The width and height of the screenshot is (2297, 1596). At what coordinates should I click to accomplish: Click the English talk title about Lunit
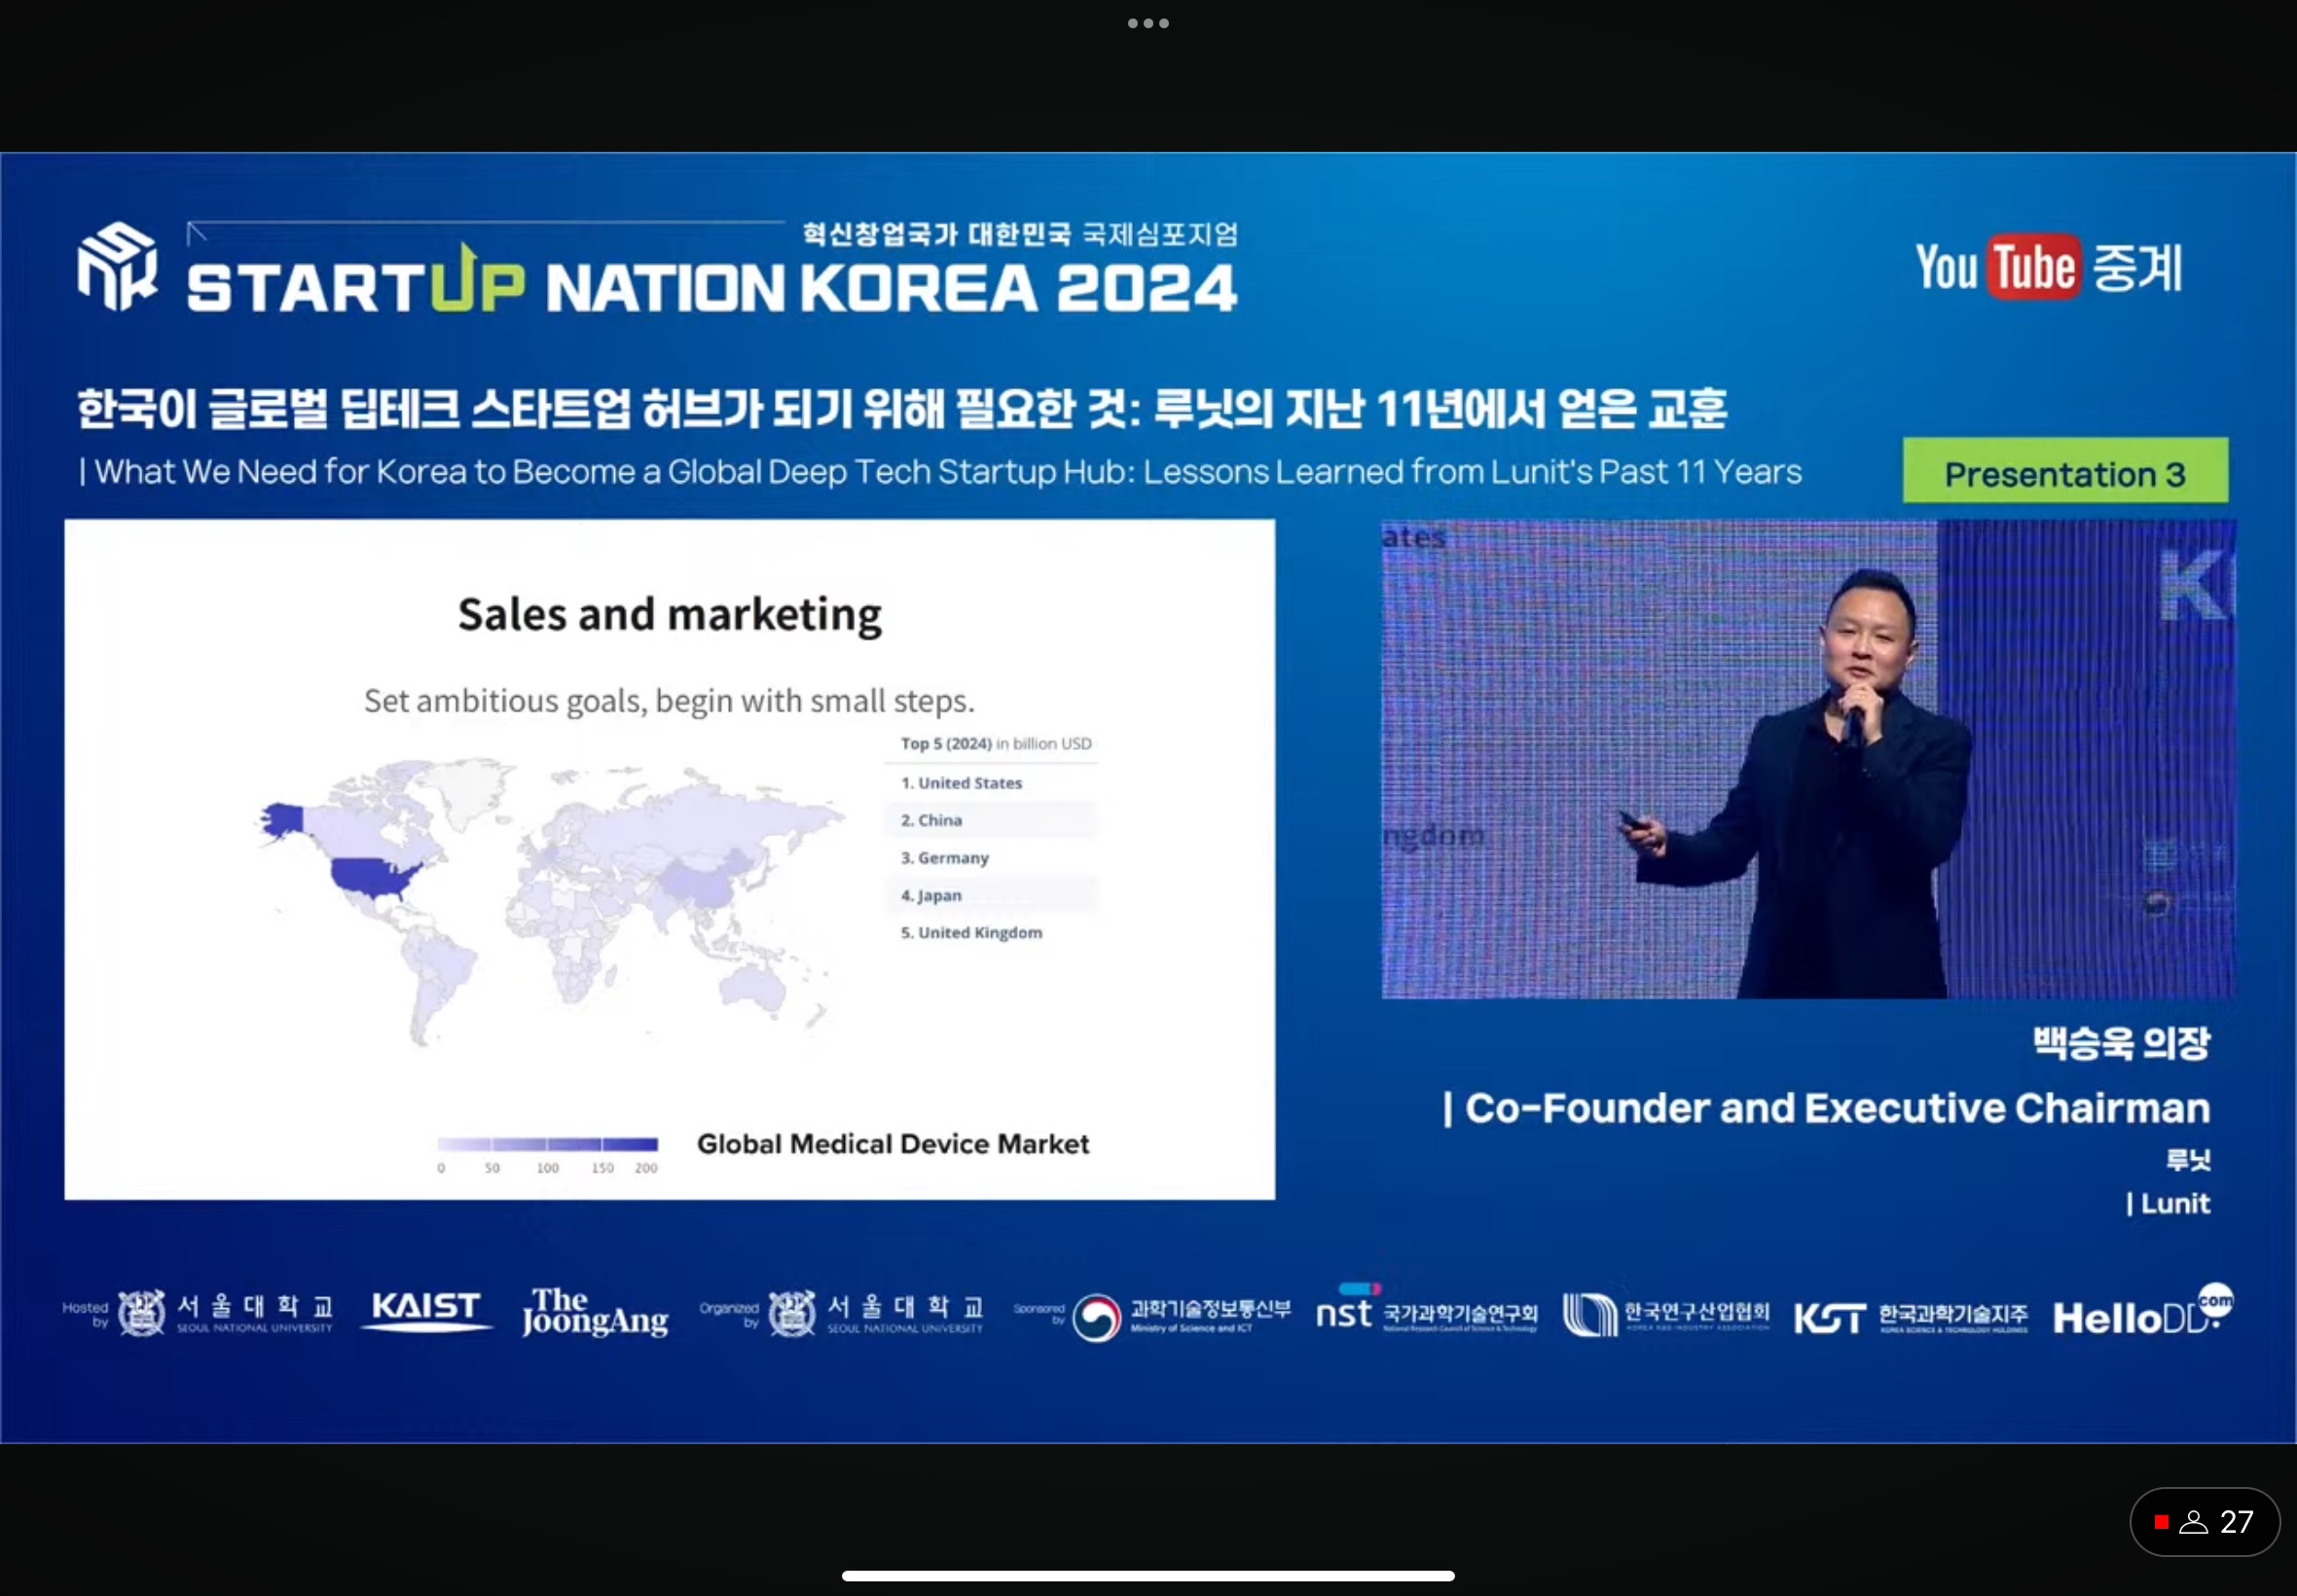(940, 471)
